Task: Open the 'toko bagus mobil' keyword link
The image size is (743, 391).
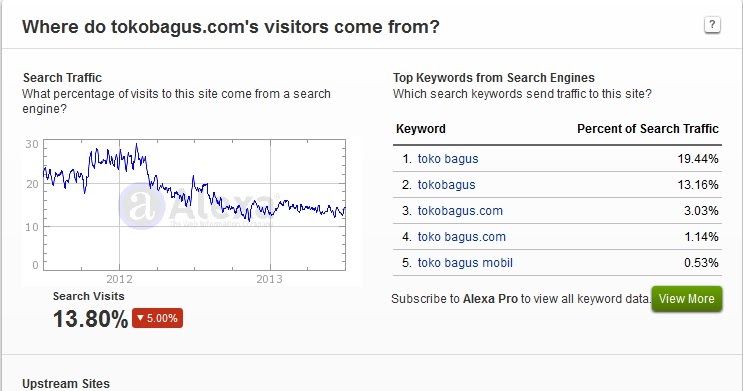Action: pos(465,263)
